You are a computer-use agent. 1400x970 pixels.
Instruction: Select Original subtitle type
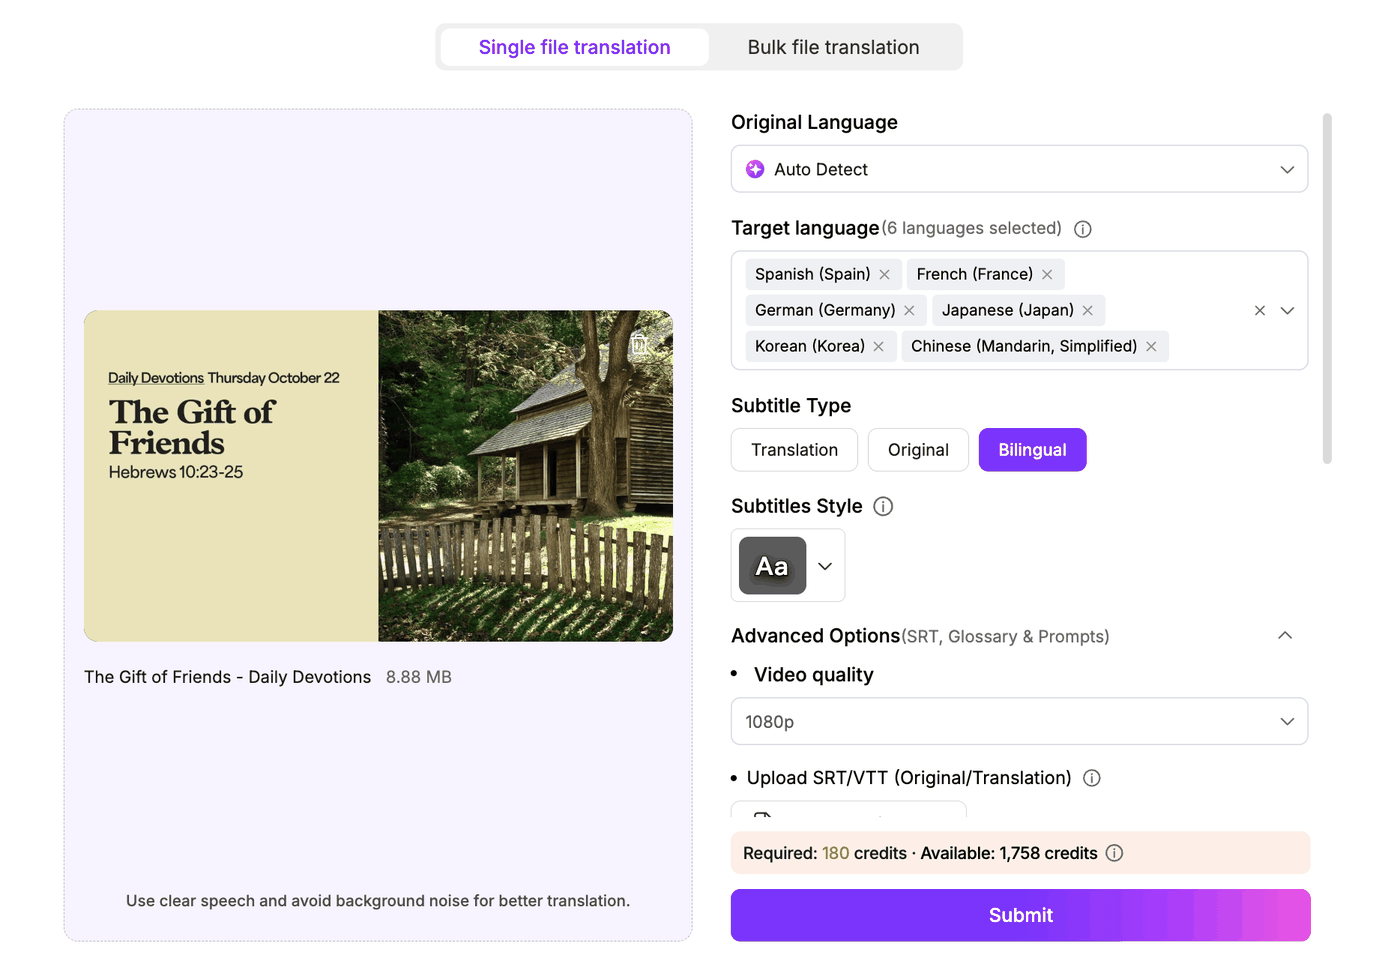(x=918, y=450)
